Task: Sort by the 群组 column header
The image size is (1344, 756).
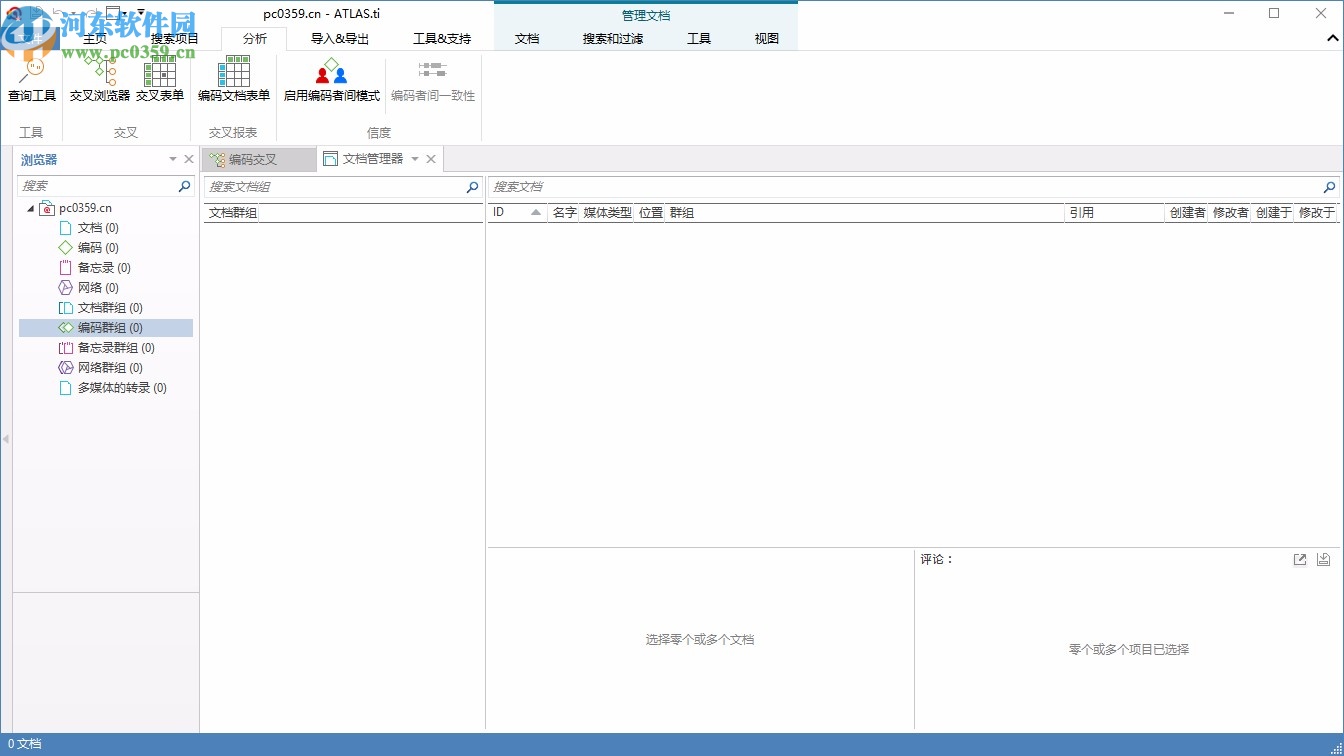Action: point(866,213)
